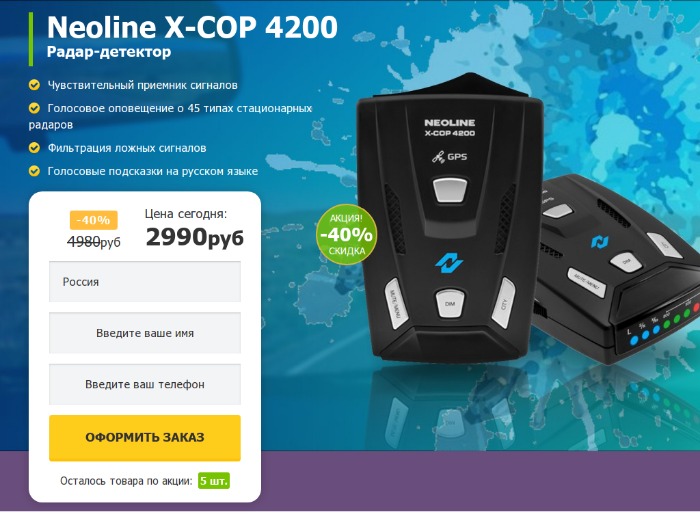
Task: Click the GPS satellite icon on the detector
Action: point(438,157)
